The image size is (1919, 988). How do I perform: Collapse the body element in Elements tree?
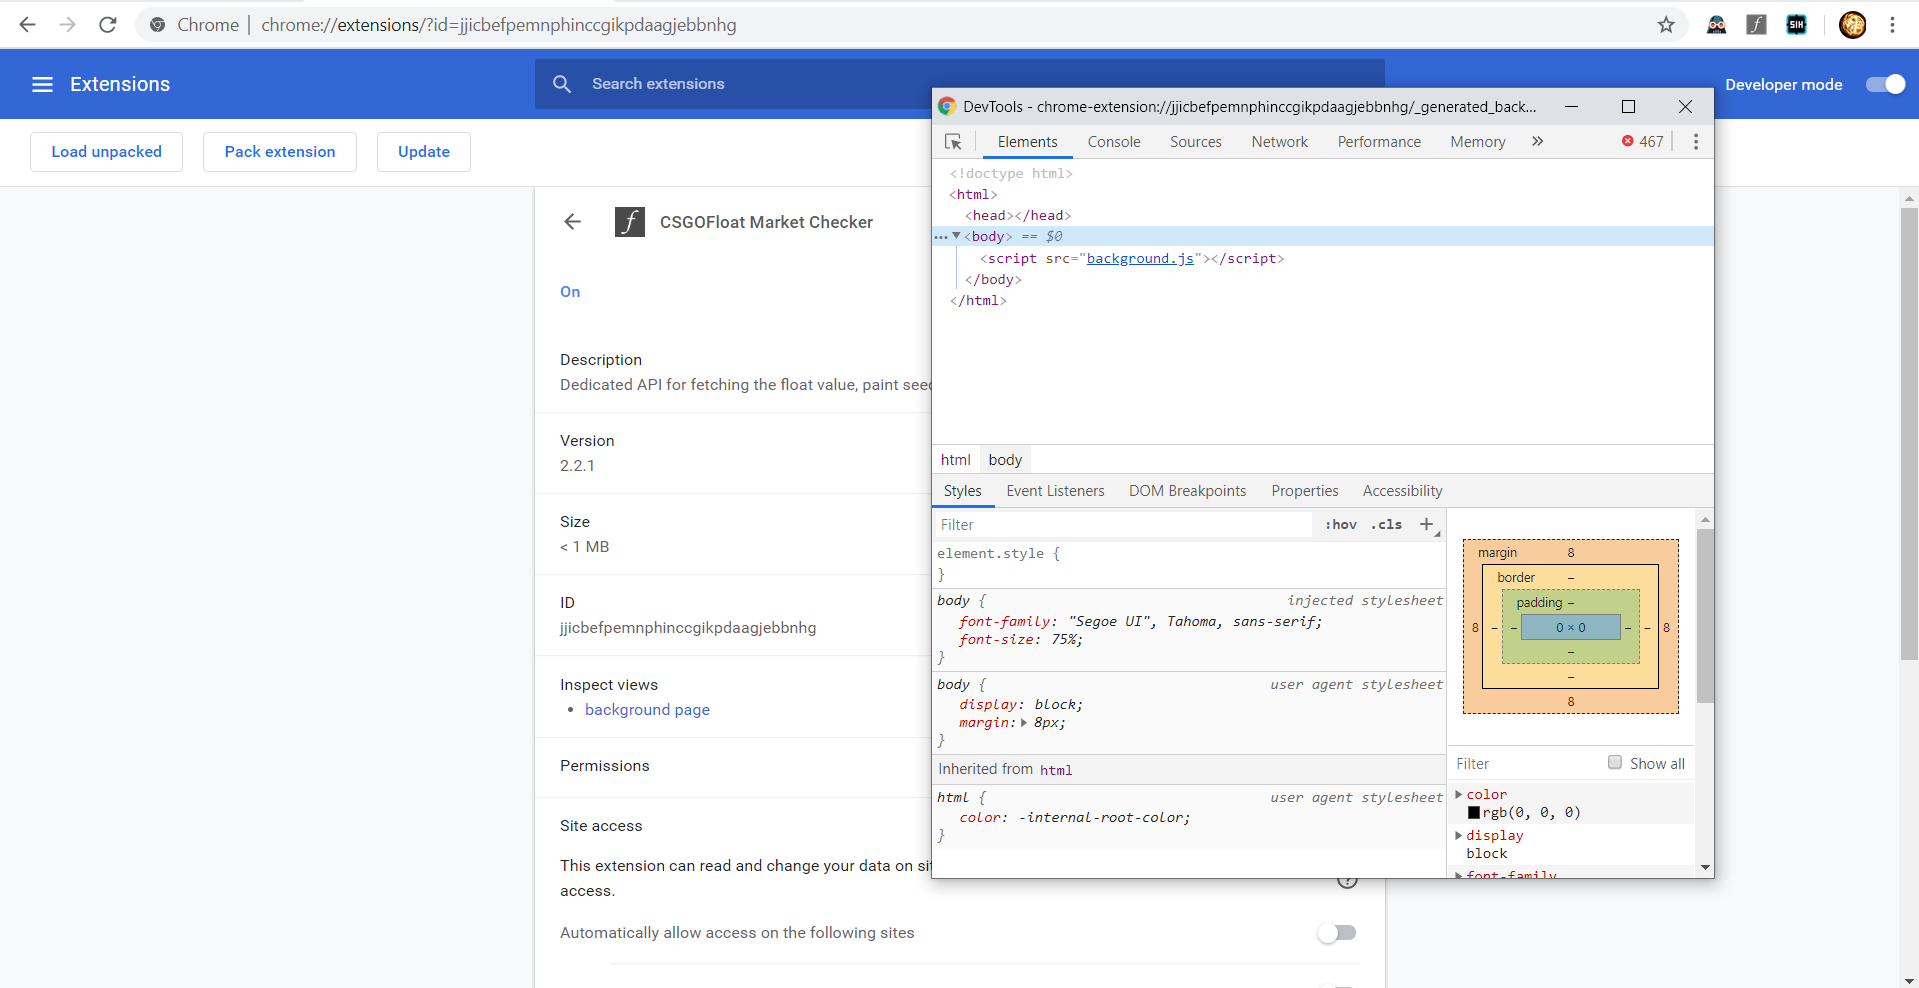point(956,236)
